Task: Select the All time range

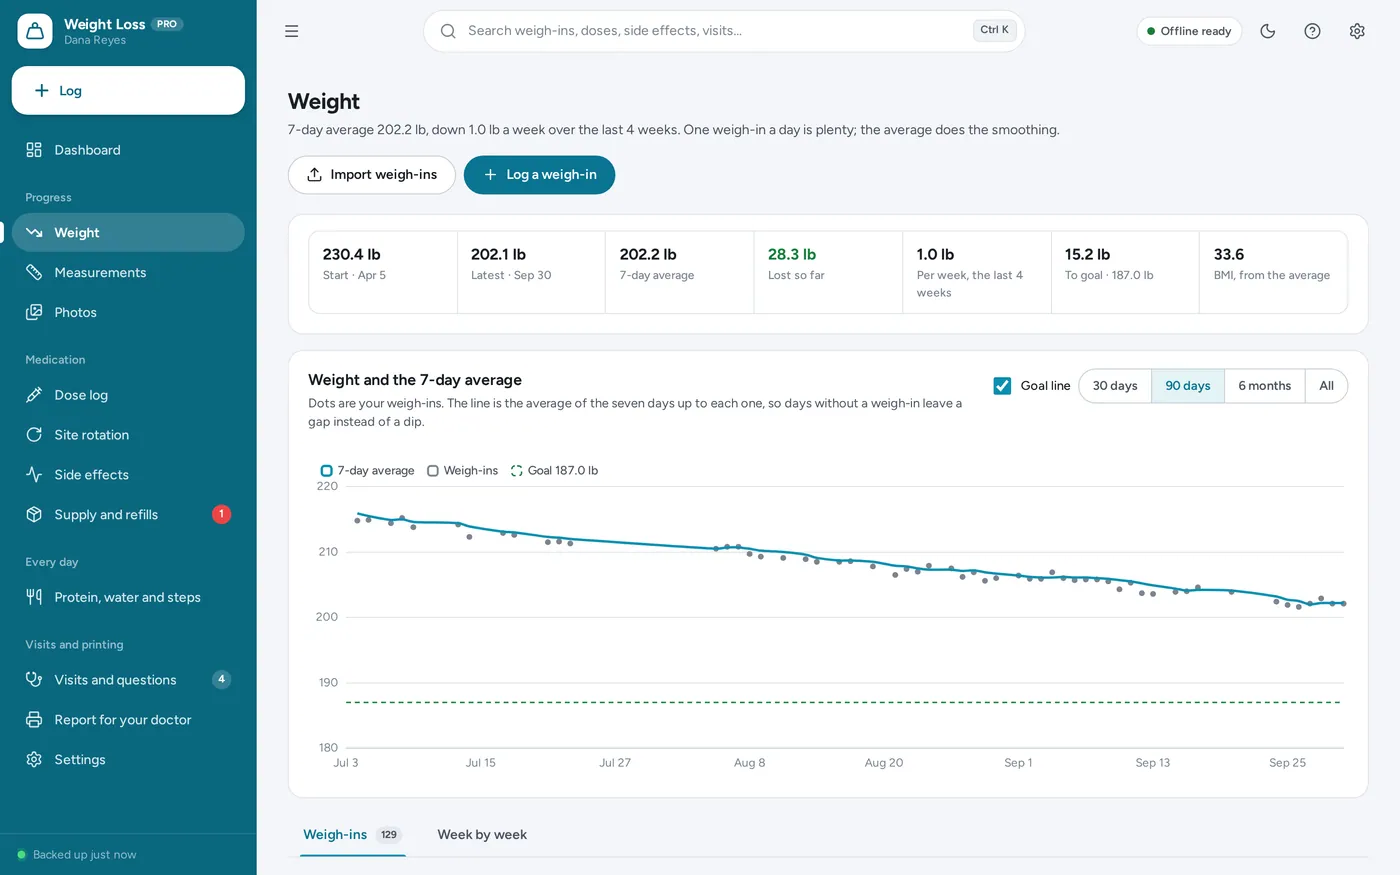Action: (x=1326, y=386)
